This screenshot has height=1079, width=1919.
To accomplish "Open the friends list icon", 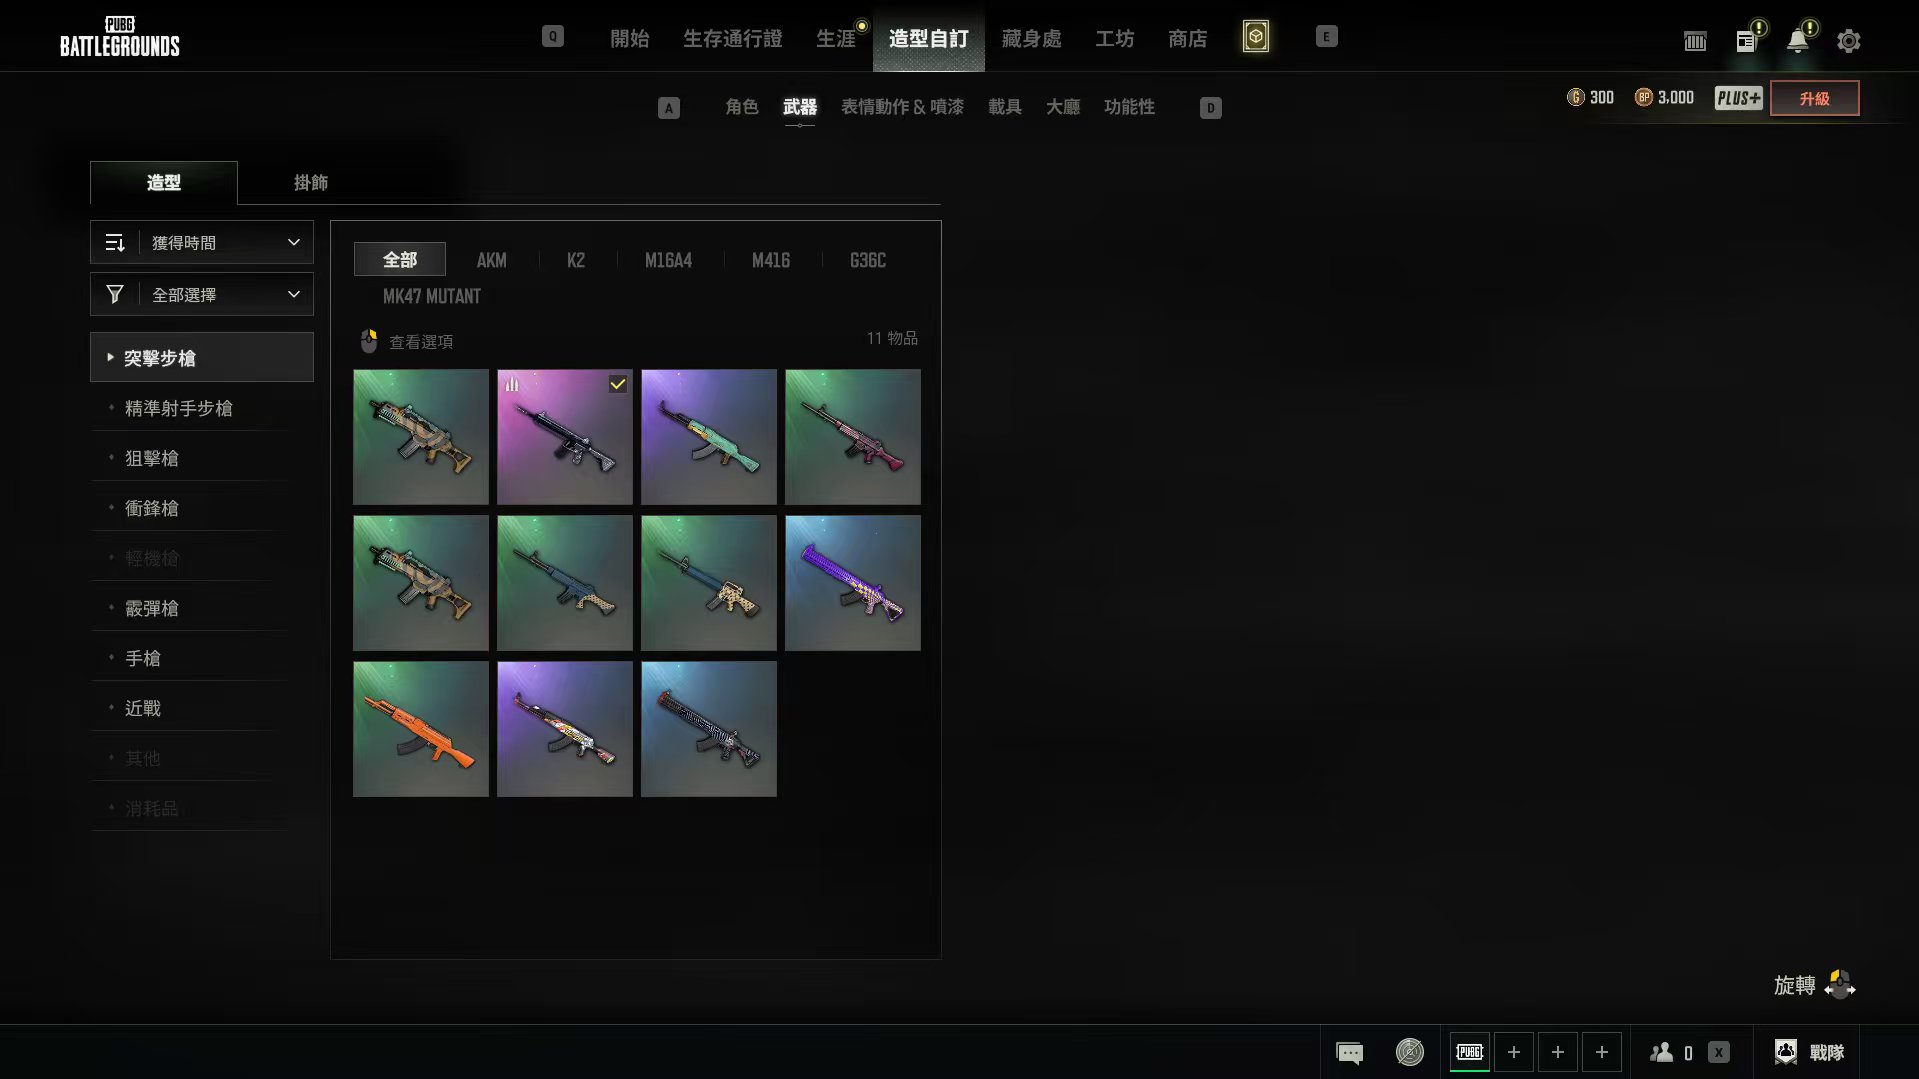I will (x=1662, y=1052).
